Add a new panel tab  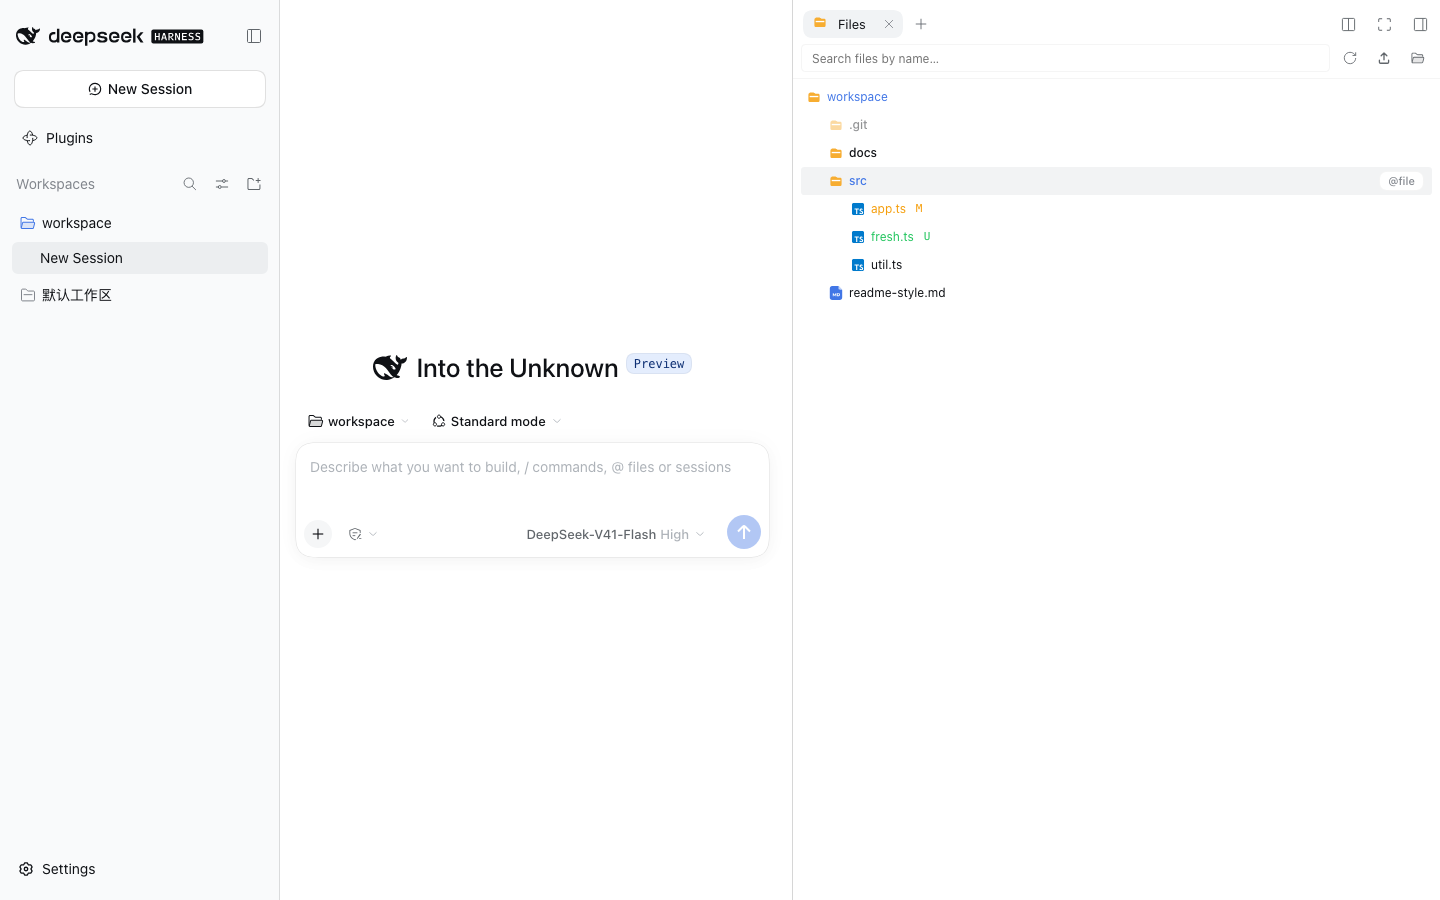pos(921,24)
